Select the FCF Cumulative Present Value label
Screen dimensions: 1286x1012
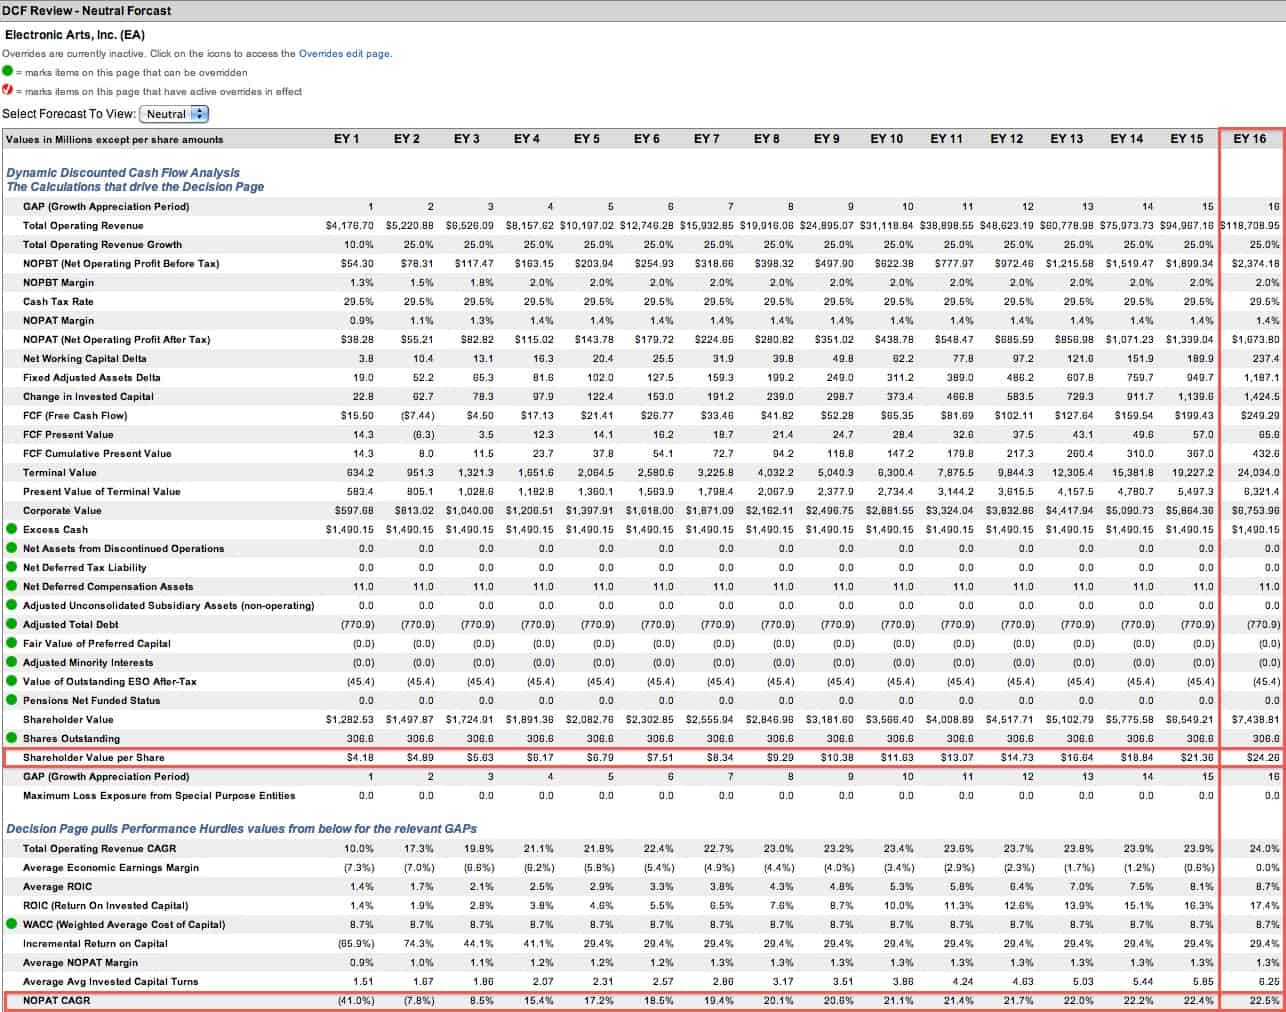click(x=97, y=453)
